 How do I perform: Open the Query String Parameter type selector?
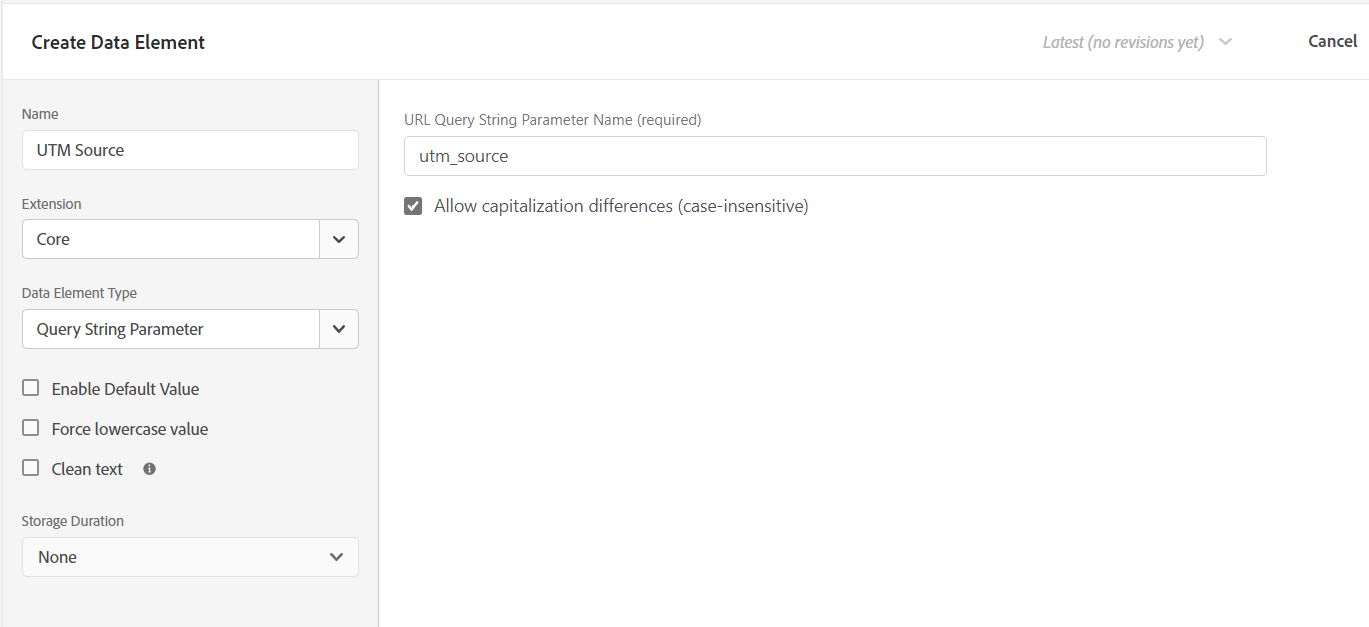click(170, 329)
